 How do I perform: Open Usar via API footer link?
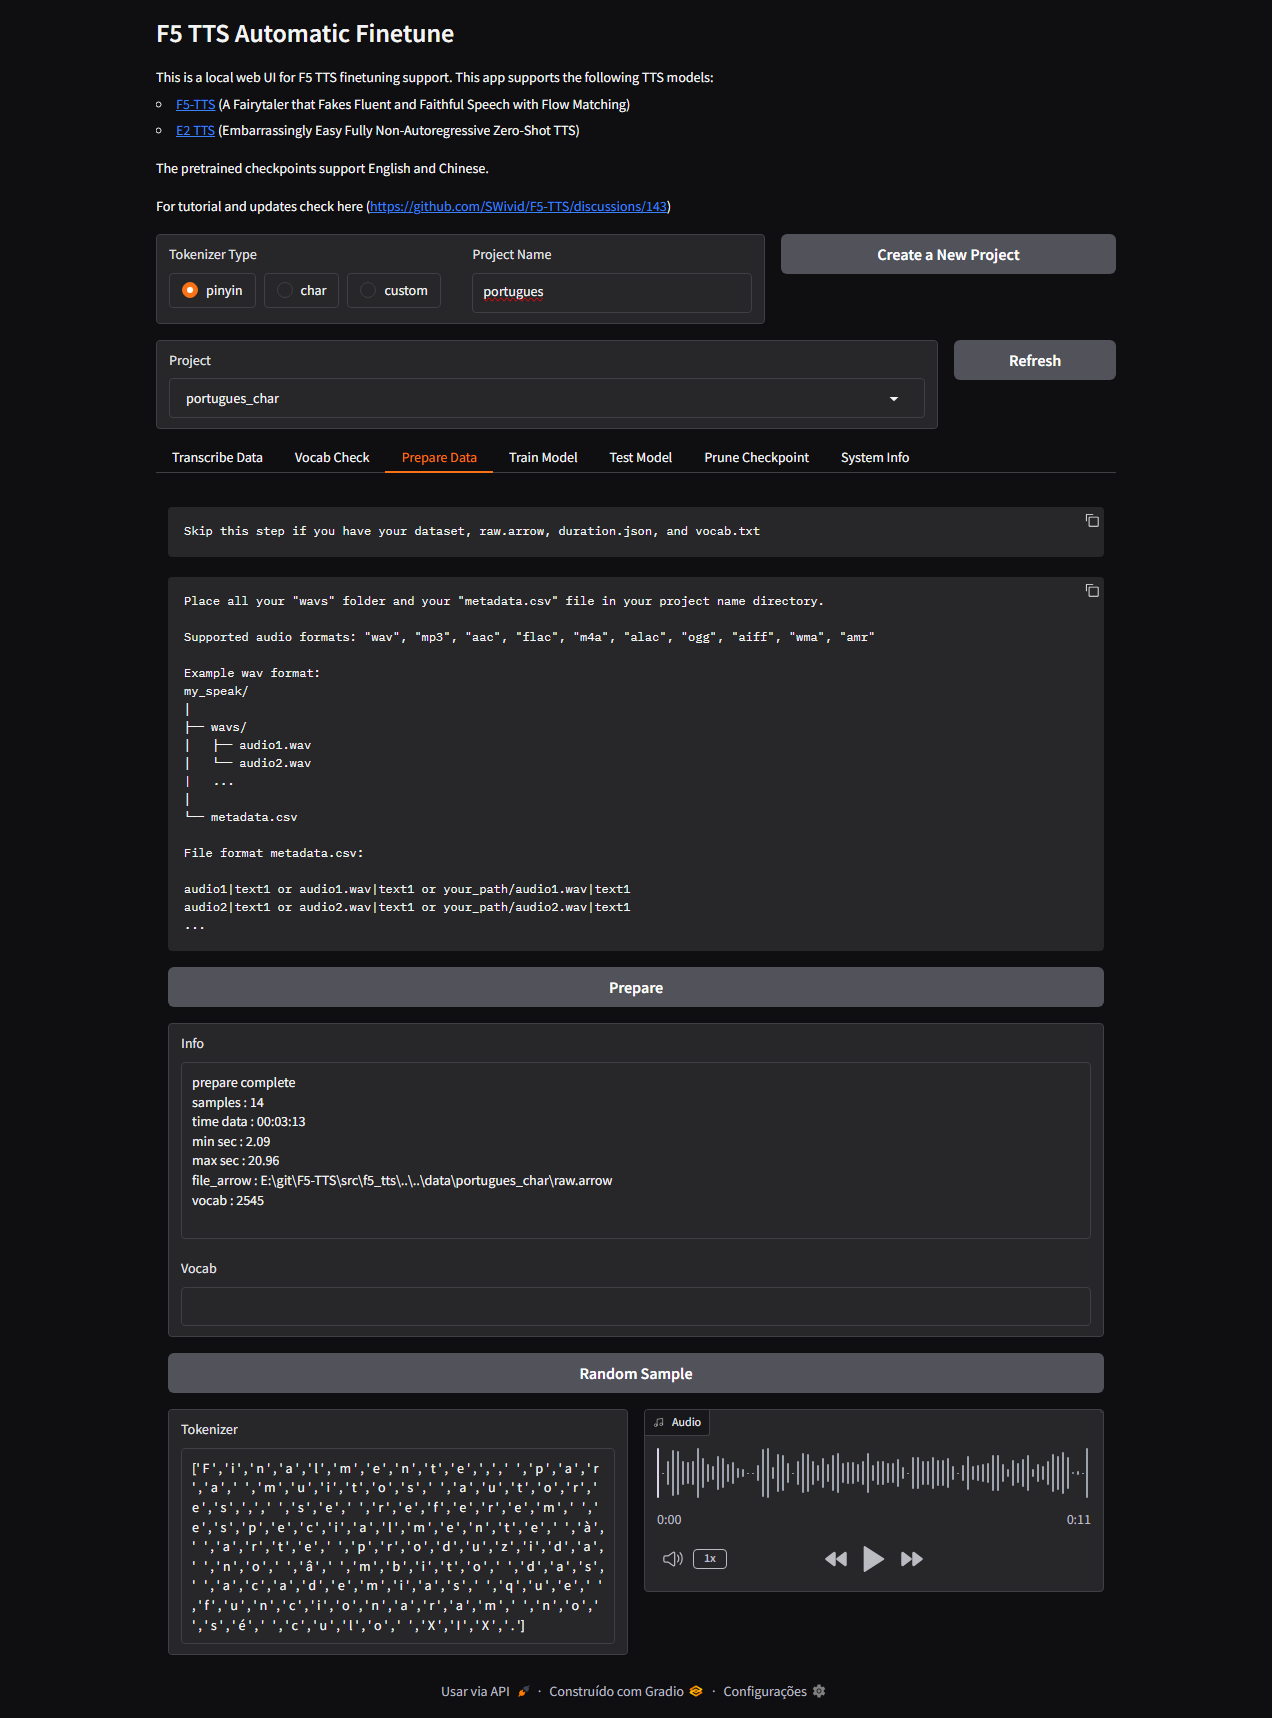click(485, 1691)
